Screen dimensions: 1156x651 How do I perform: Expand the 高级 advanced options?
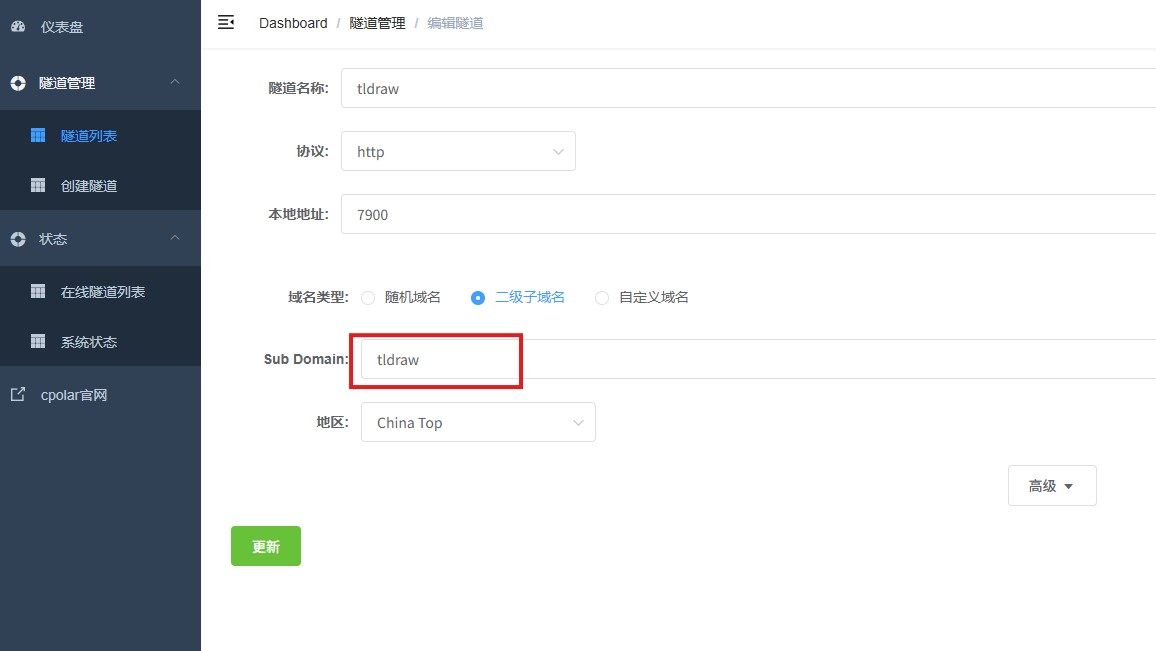pos(1051,486)
